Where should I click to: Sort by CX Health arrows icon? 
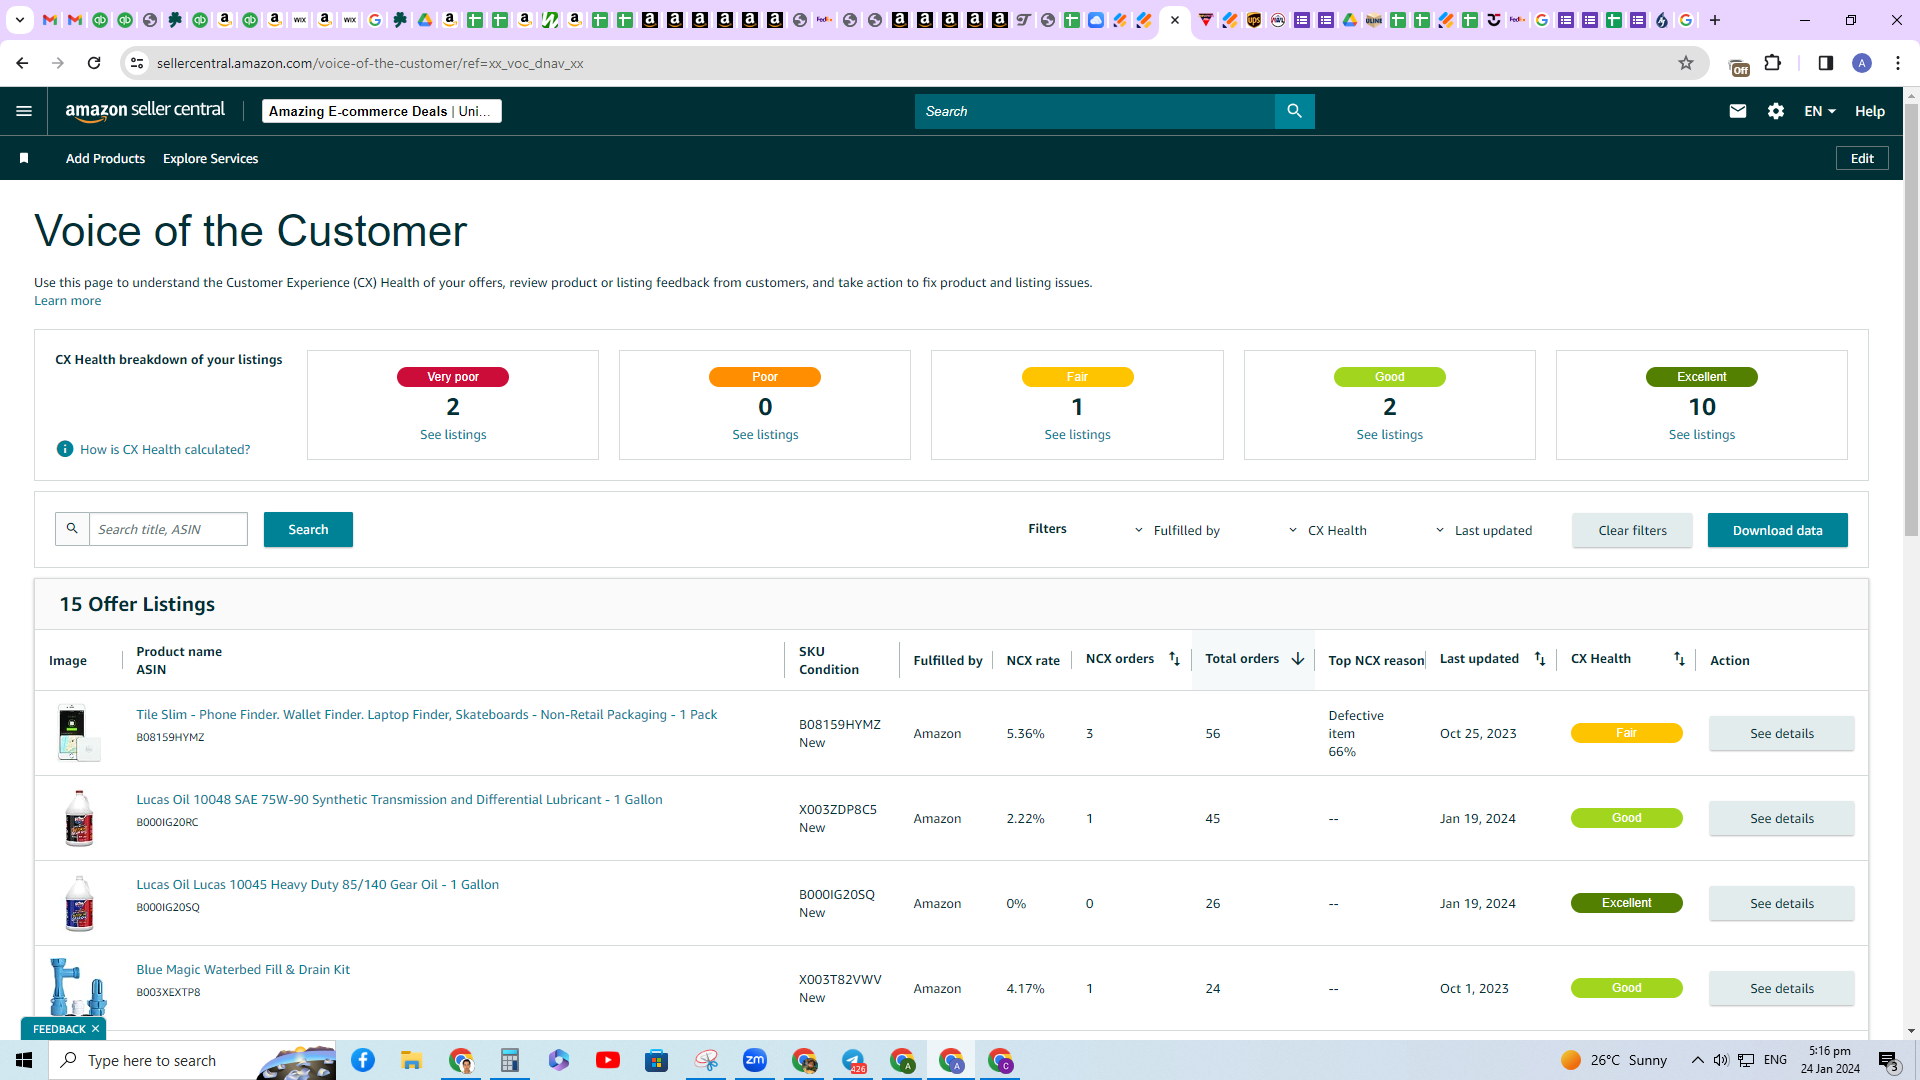coord(1679,659)
